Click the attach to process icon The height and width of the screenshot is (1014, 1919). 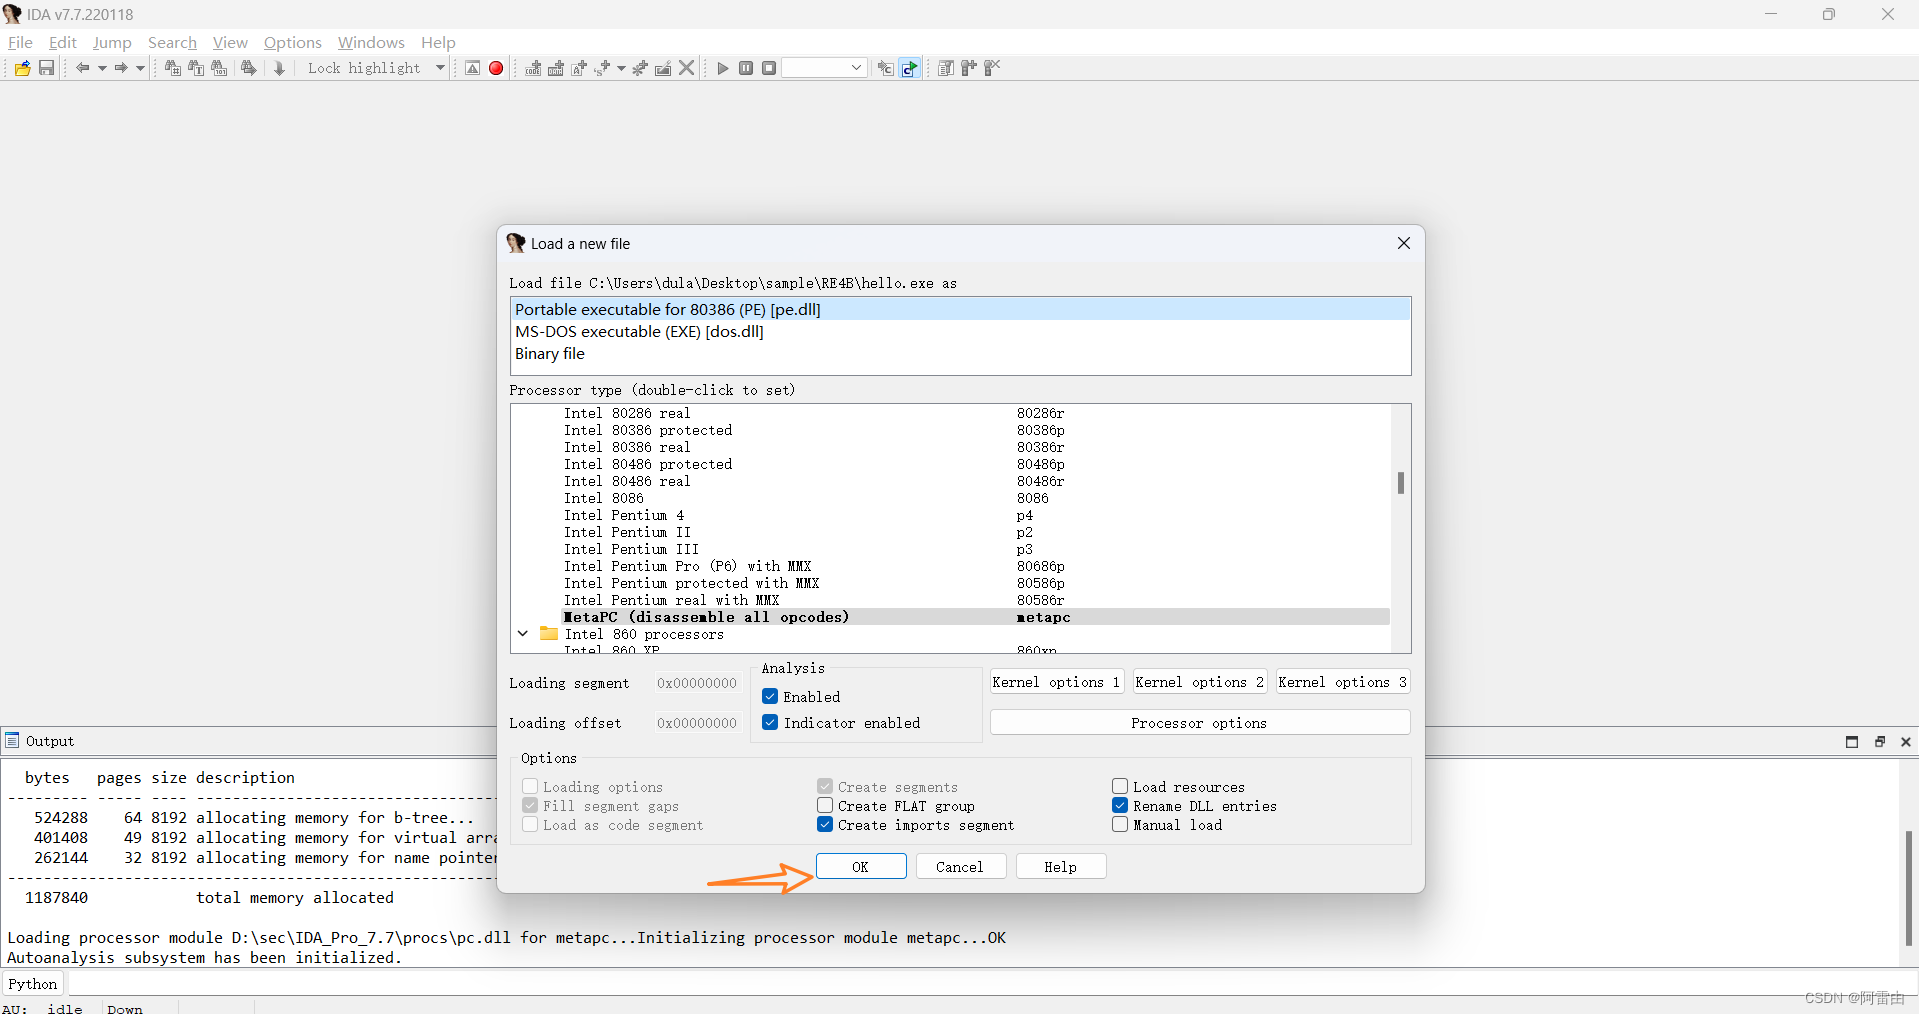point(885,68)
